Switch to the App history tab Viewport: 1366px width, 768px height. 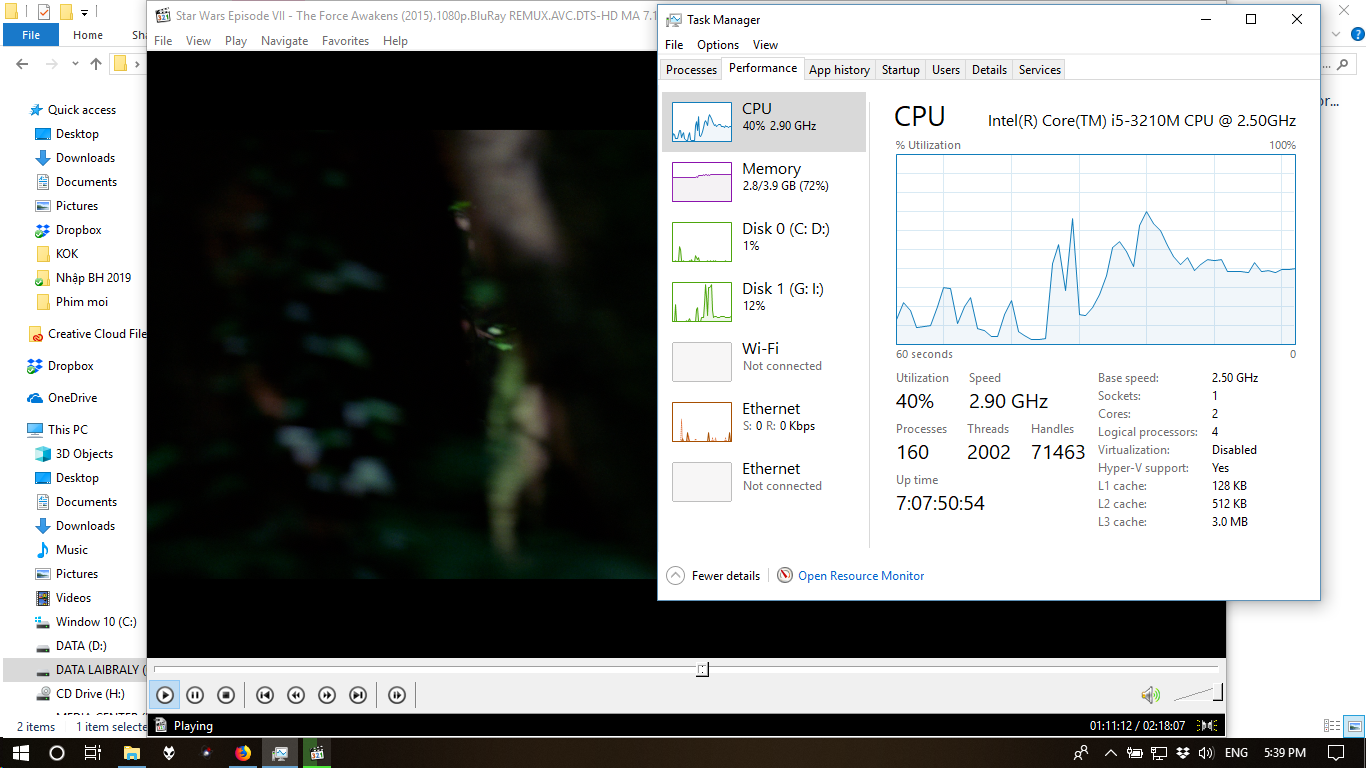coord(839,70)
